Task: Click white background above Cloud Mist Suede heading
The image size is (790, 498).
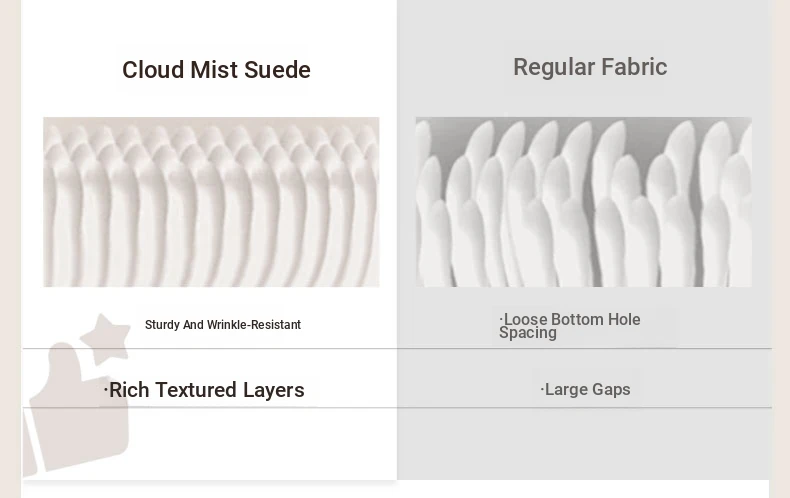Action: click(210, 25)
